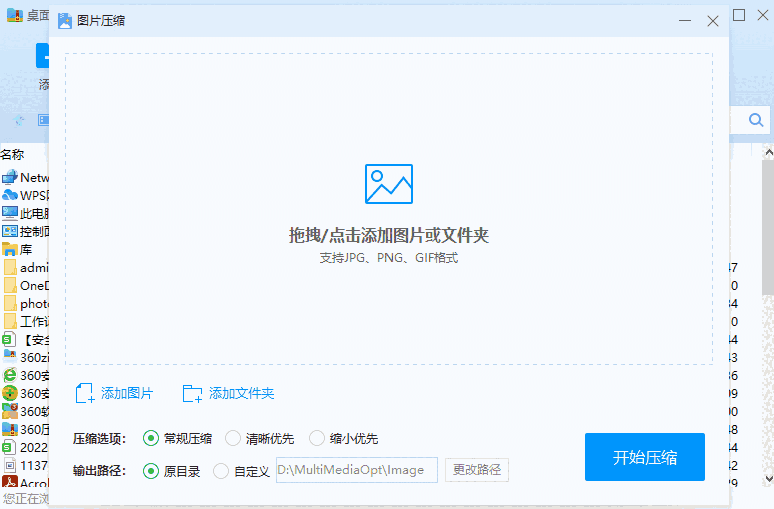Start compression with 开始压缩 button

(645, 457)
